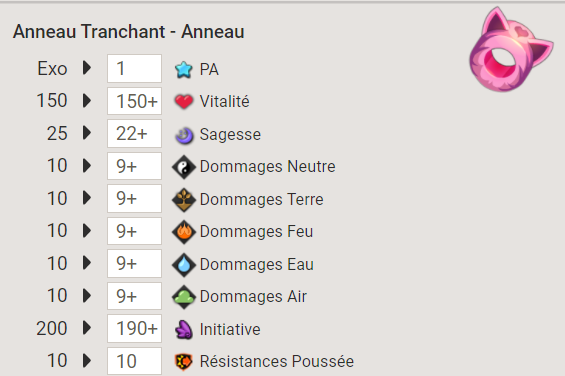Image resolution: width=565 pixels, height=376 pixels.
Task: Click the purple moon Sagesse icon
Action: pyautogui.click(x=184, y=136)
